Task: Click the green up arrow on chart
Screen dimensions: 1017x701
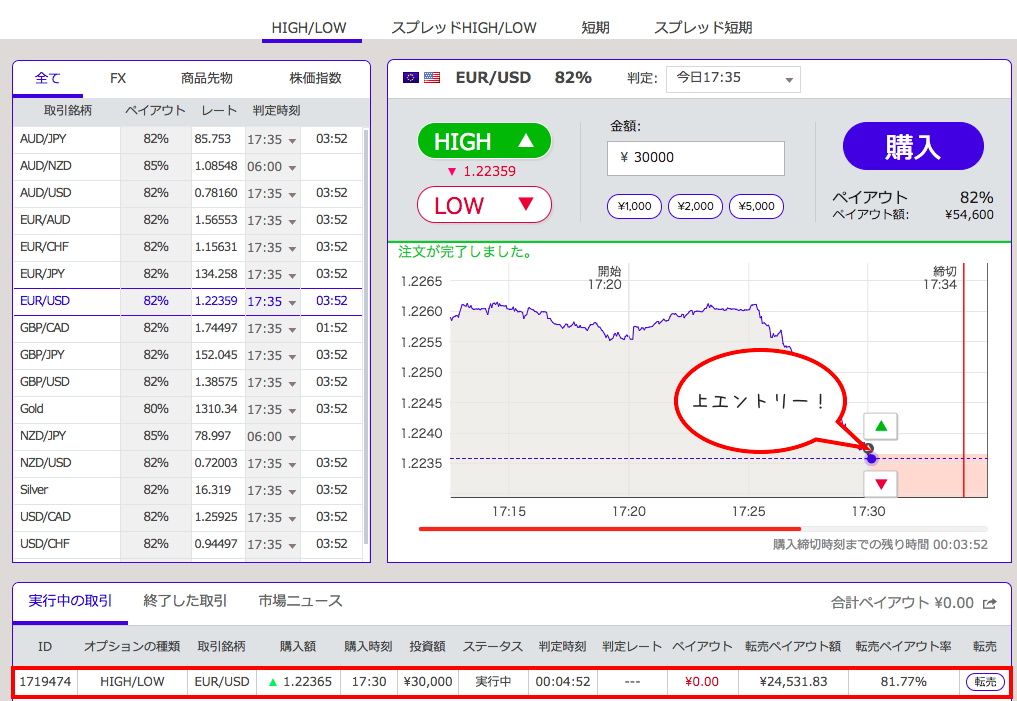Action: coord(881,427)
